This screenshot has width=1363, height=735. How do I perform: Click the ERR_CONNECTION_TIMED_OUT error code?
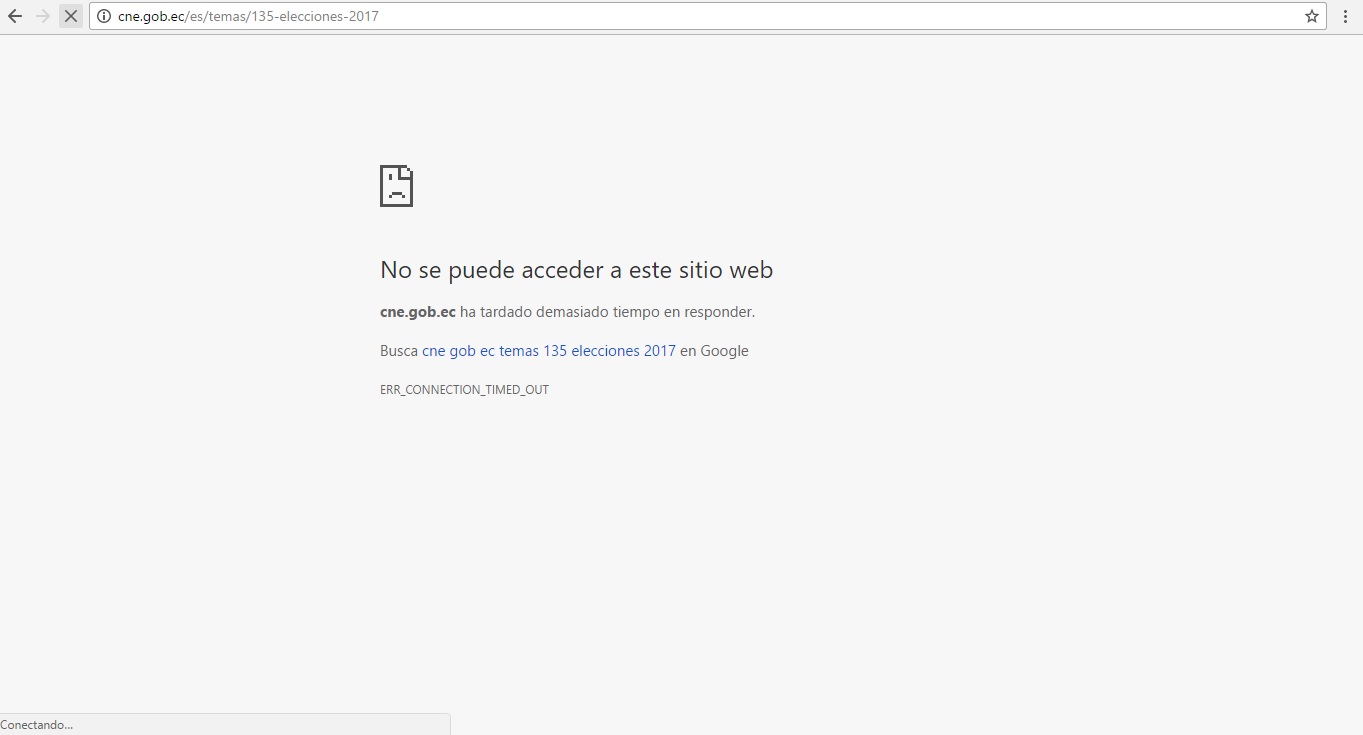pos(464,390)
